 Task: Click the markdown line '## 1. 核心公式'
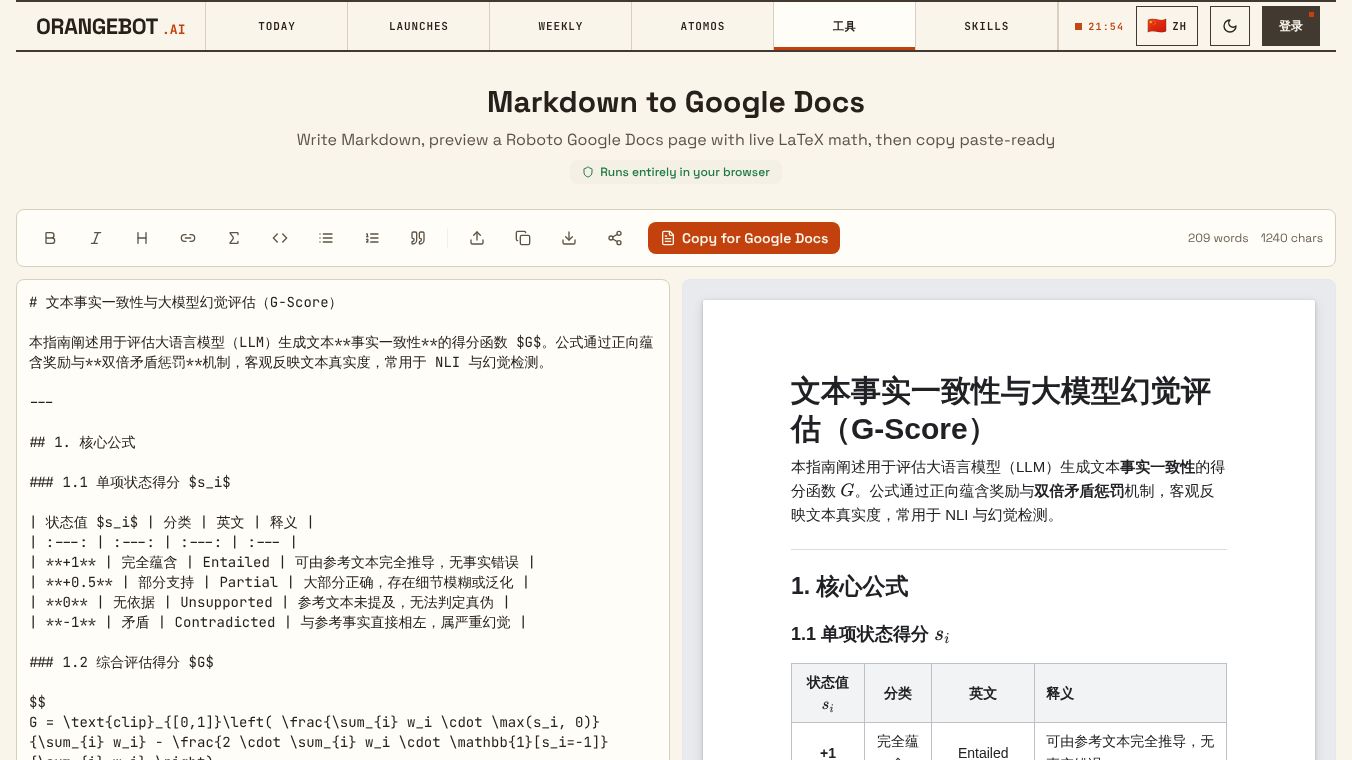point(82,442)
